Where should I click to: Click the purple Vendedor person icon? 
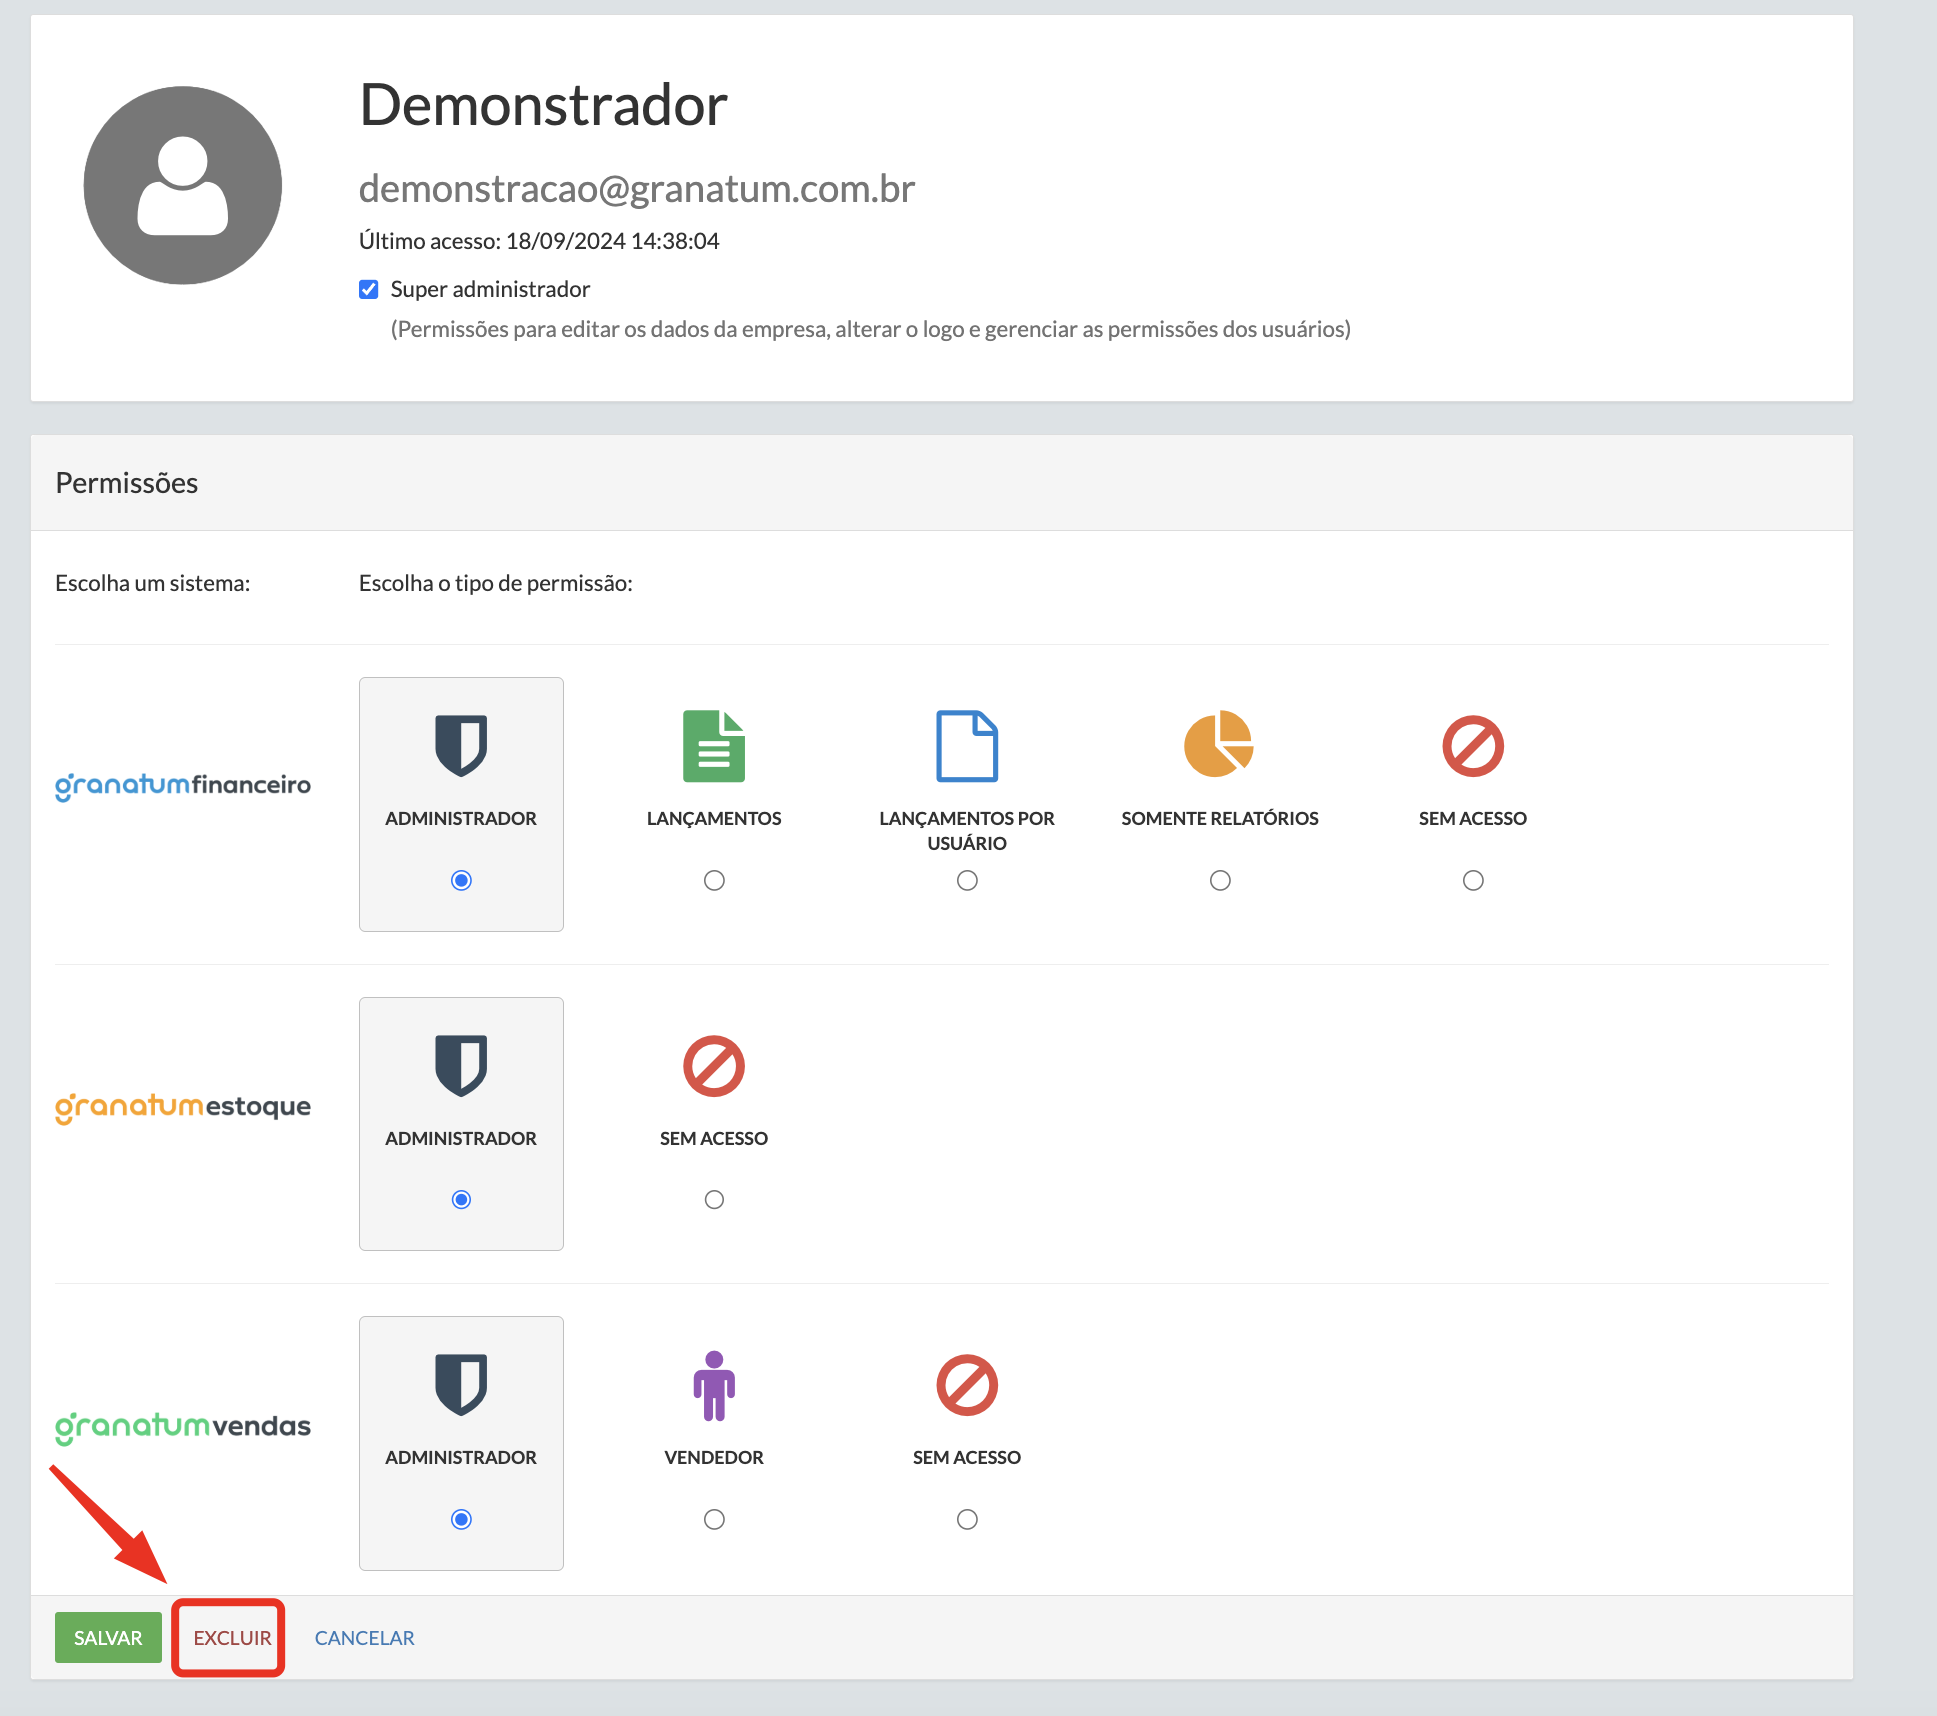click(x=714, y=1385)
